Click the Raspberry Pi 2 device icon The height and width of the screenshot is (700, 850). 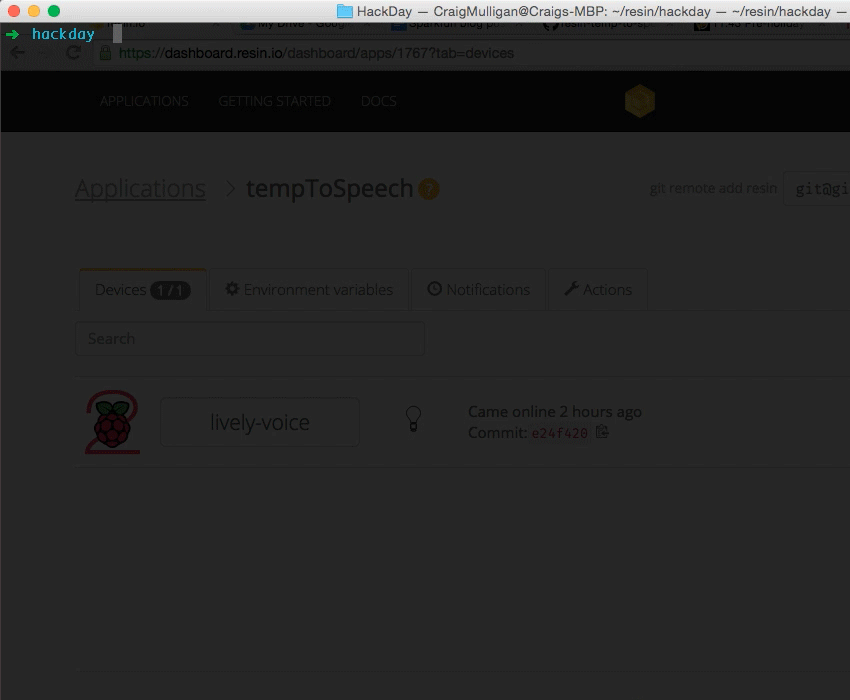(x=113, y=422)
